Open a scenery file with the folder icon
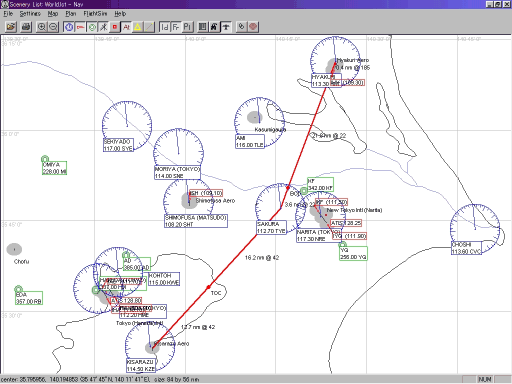The image size is (512, 384). pos(11,27)
